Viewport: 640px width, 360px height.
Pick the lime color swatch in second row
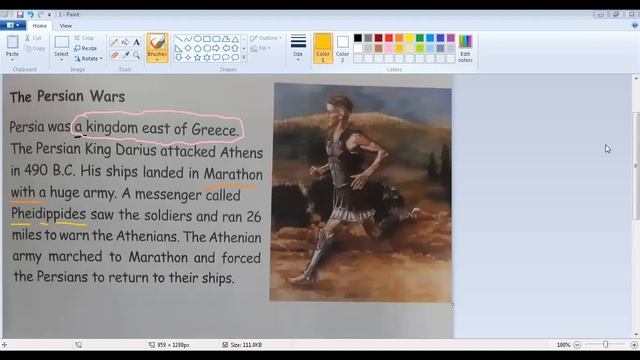(420, 48)
